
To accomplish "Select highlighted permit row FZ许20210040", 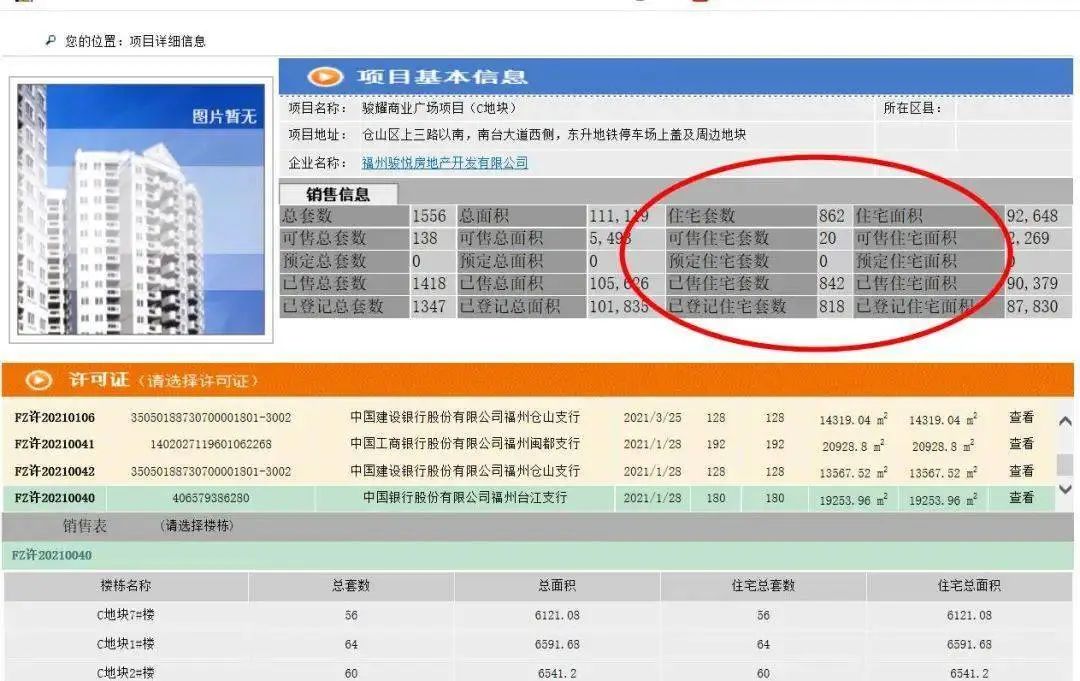I will coord(528,498).
